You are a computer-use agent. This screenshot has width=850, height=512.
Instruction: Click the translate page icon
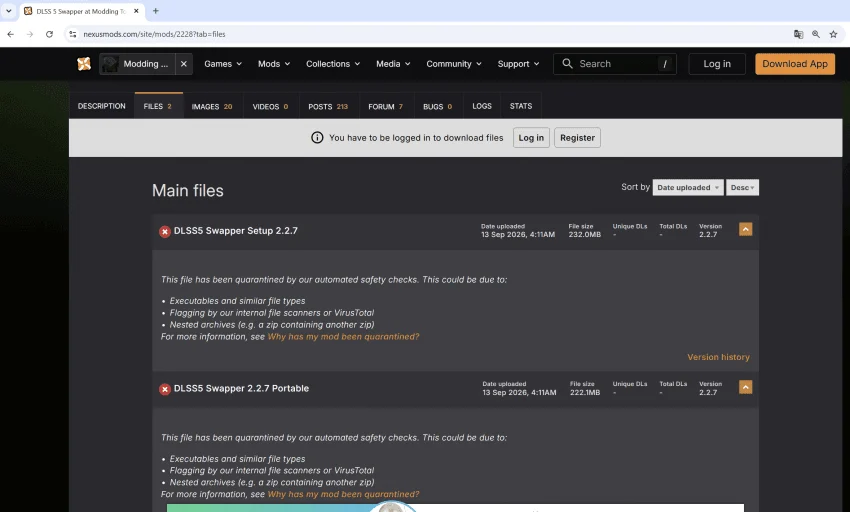(798, 34)
